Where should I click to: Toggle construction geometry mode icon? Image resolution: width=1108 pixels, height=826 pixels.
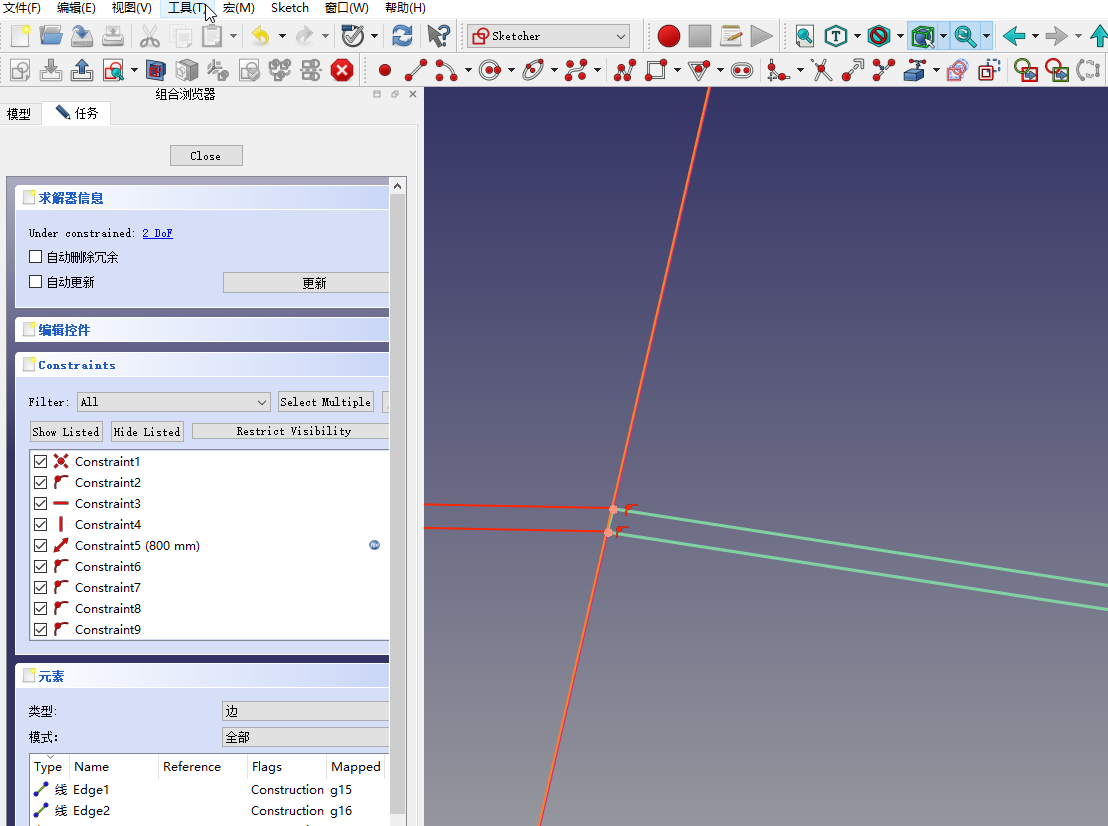[x=989, y=70]
